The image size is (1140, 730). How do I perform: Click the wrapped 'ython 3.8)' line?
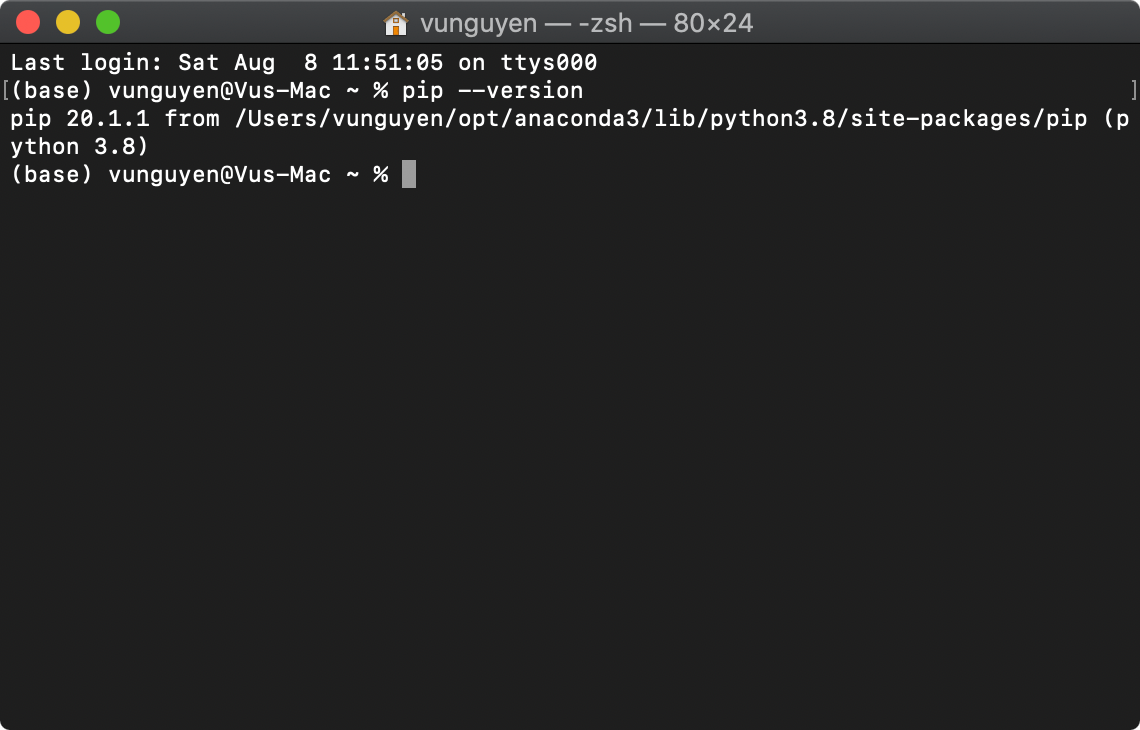click(x=79, y=147)
